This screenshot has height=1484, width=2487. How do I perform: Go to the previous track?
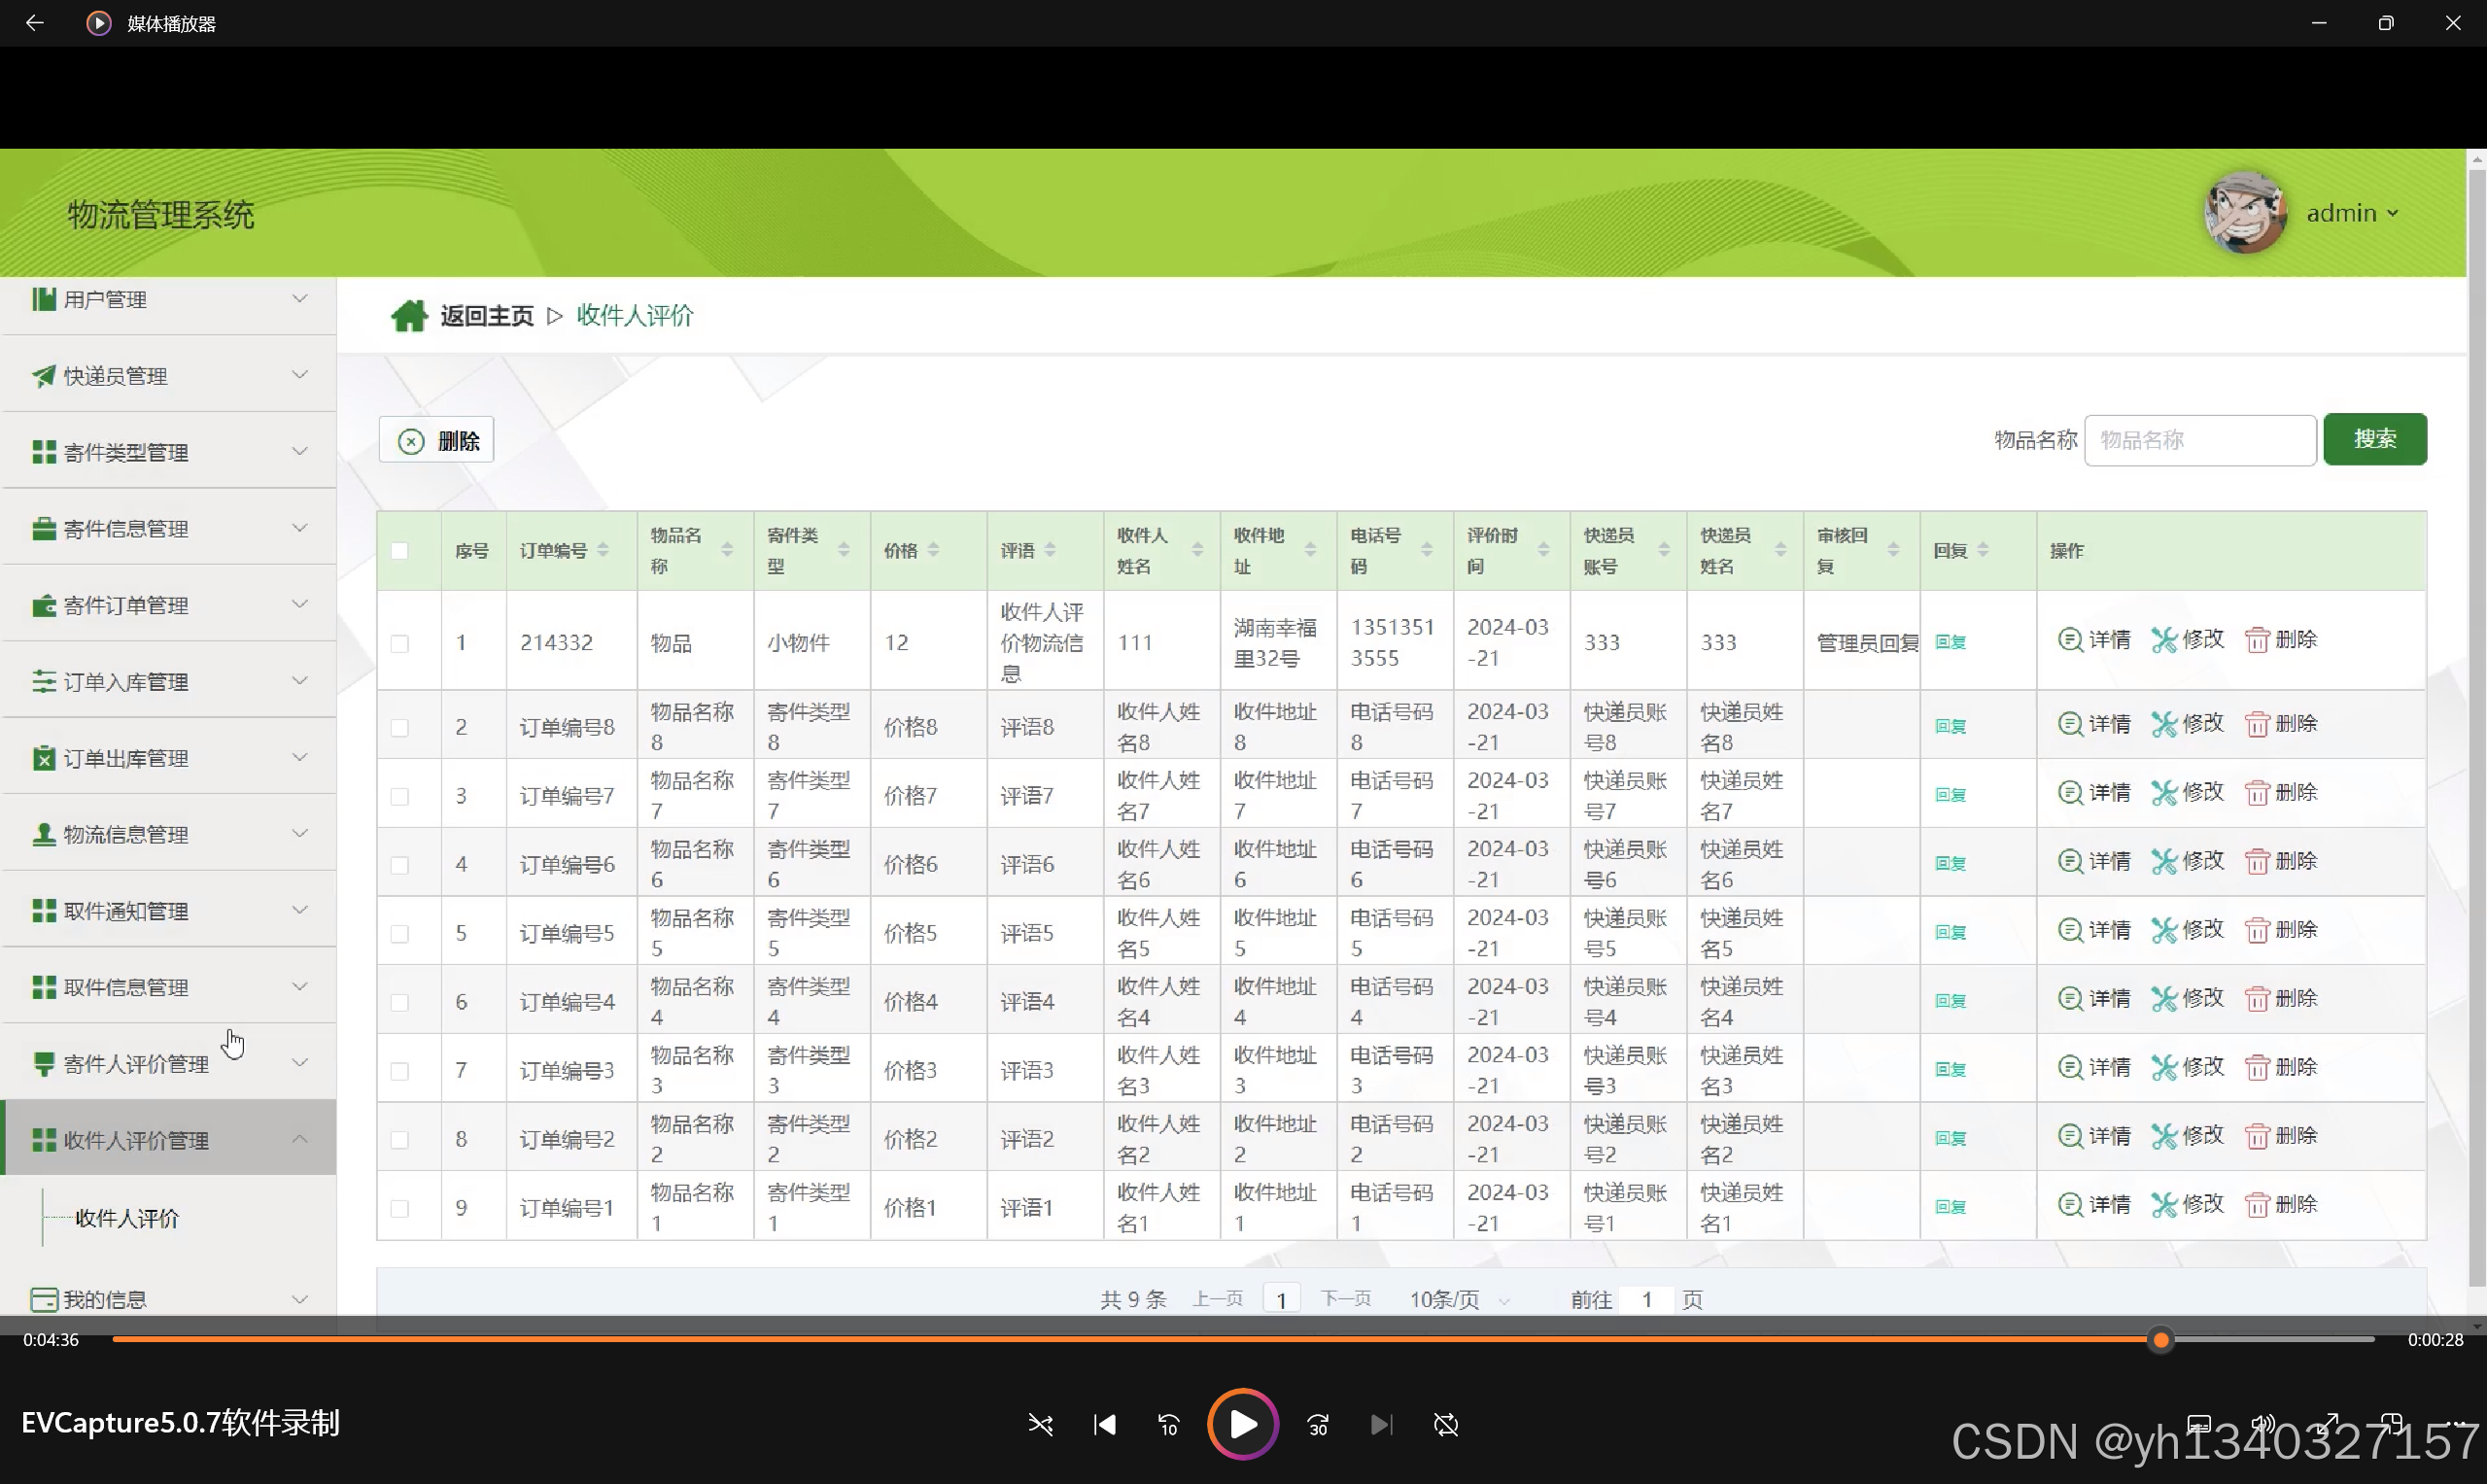pyautogui.click(x=1104, y=1424)
